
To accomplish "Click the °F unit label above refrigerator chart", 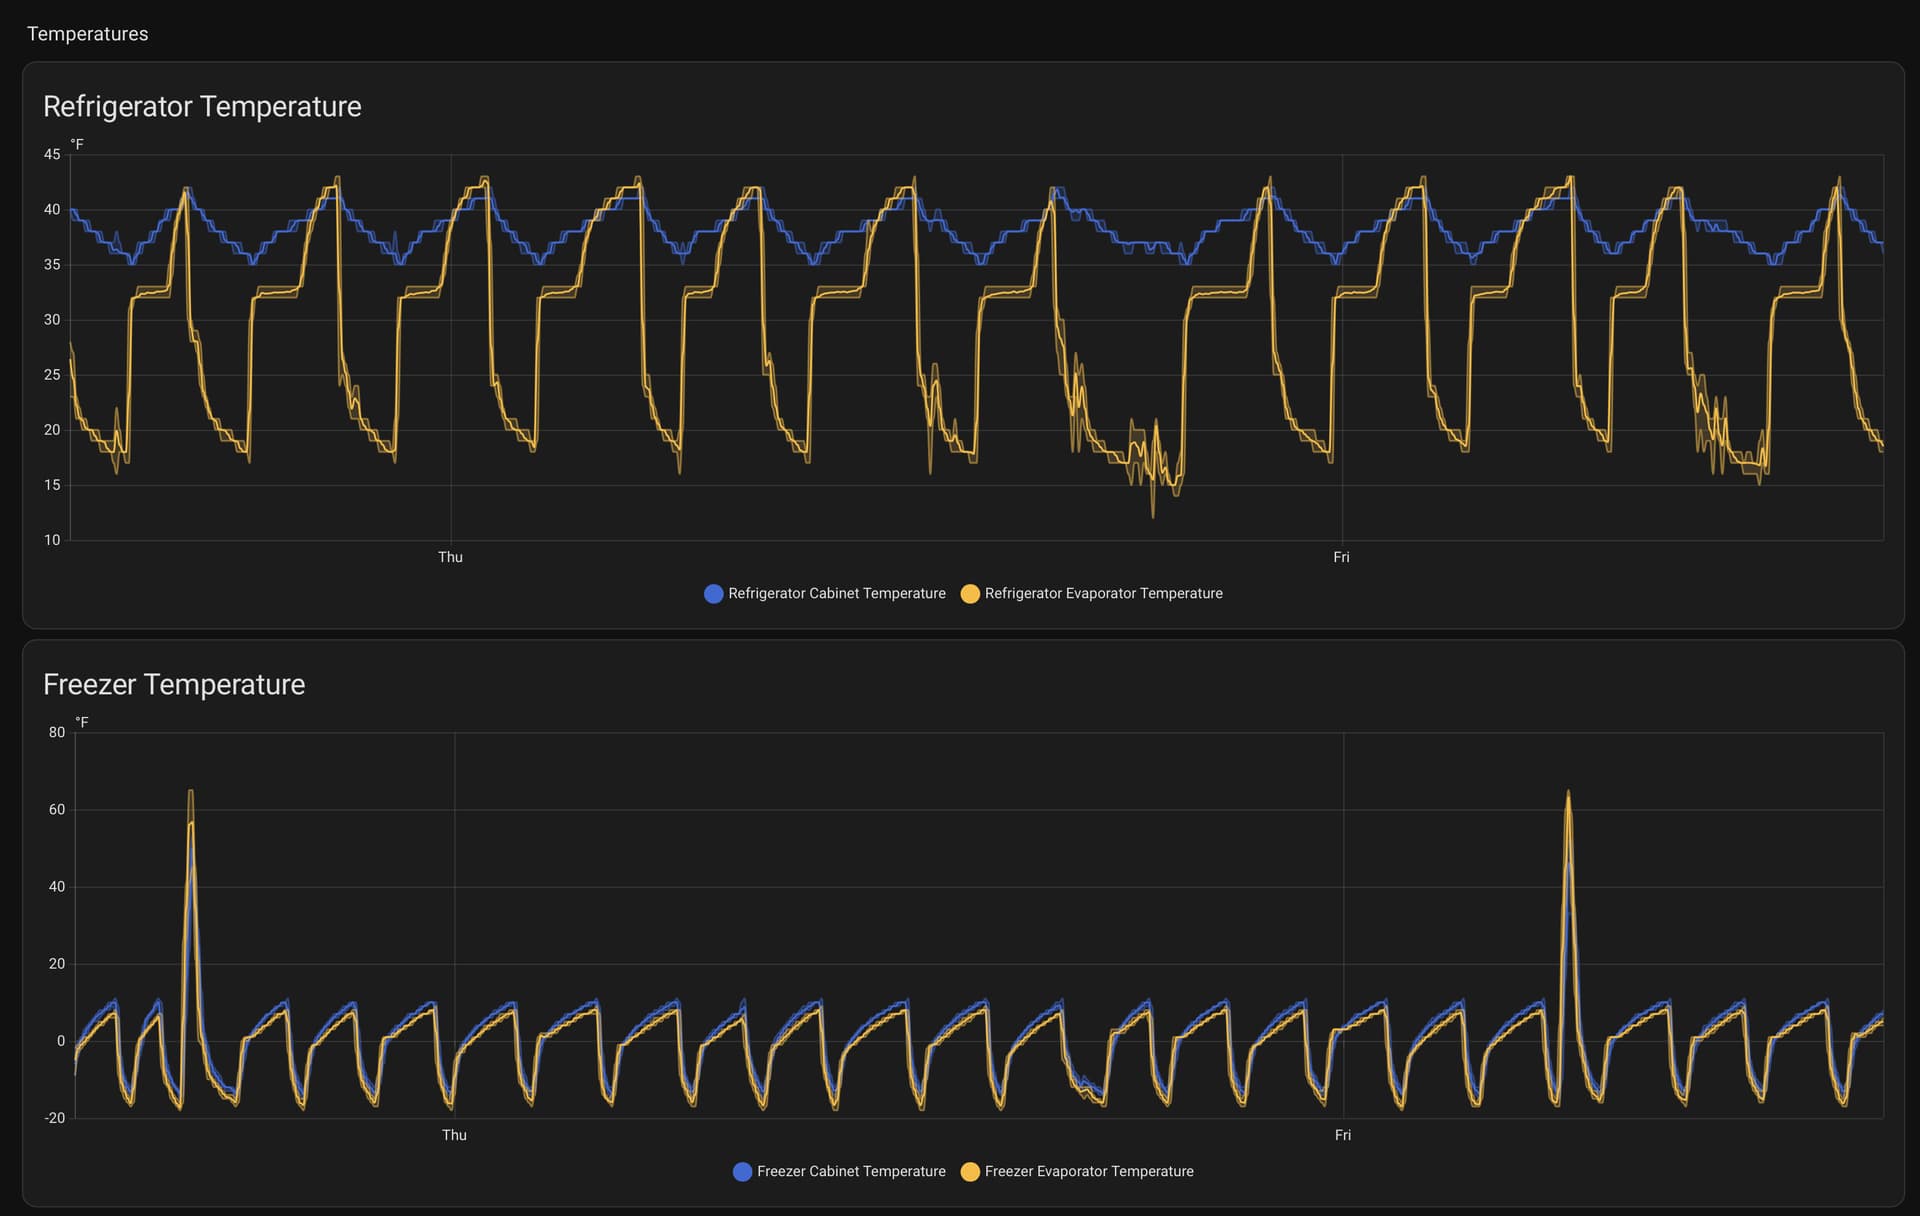I will [x=77, y=145].
